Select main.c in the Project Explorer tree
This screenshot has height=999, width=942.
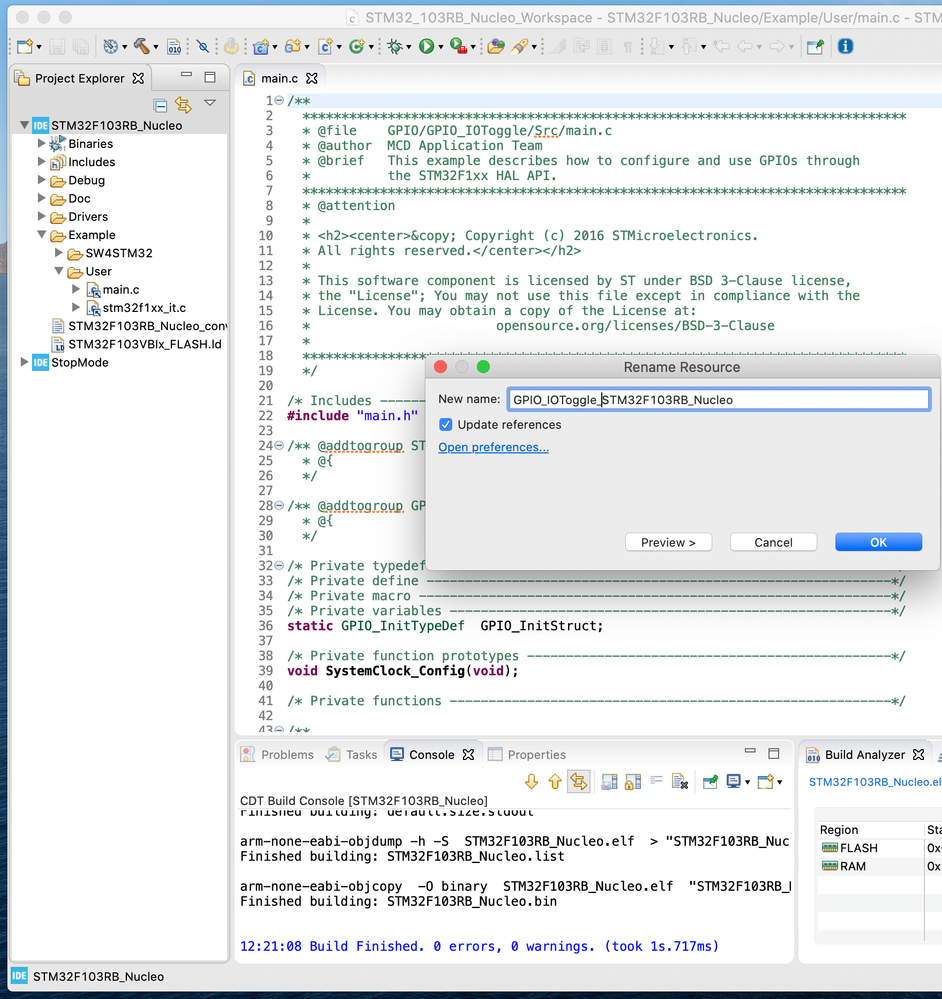[x=121, y=289]
